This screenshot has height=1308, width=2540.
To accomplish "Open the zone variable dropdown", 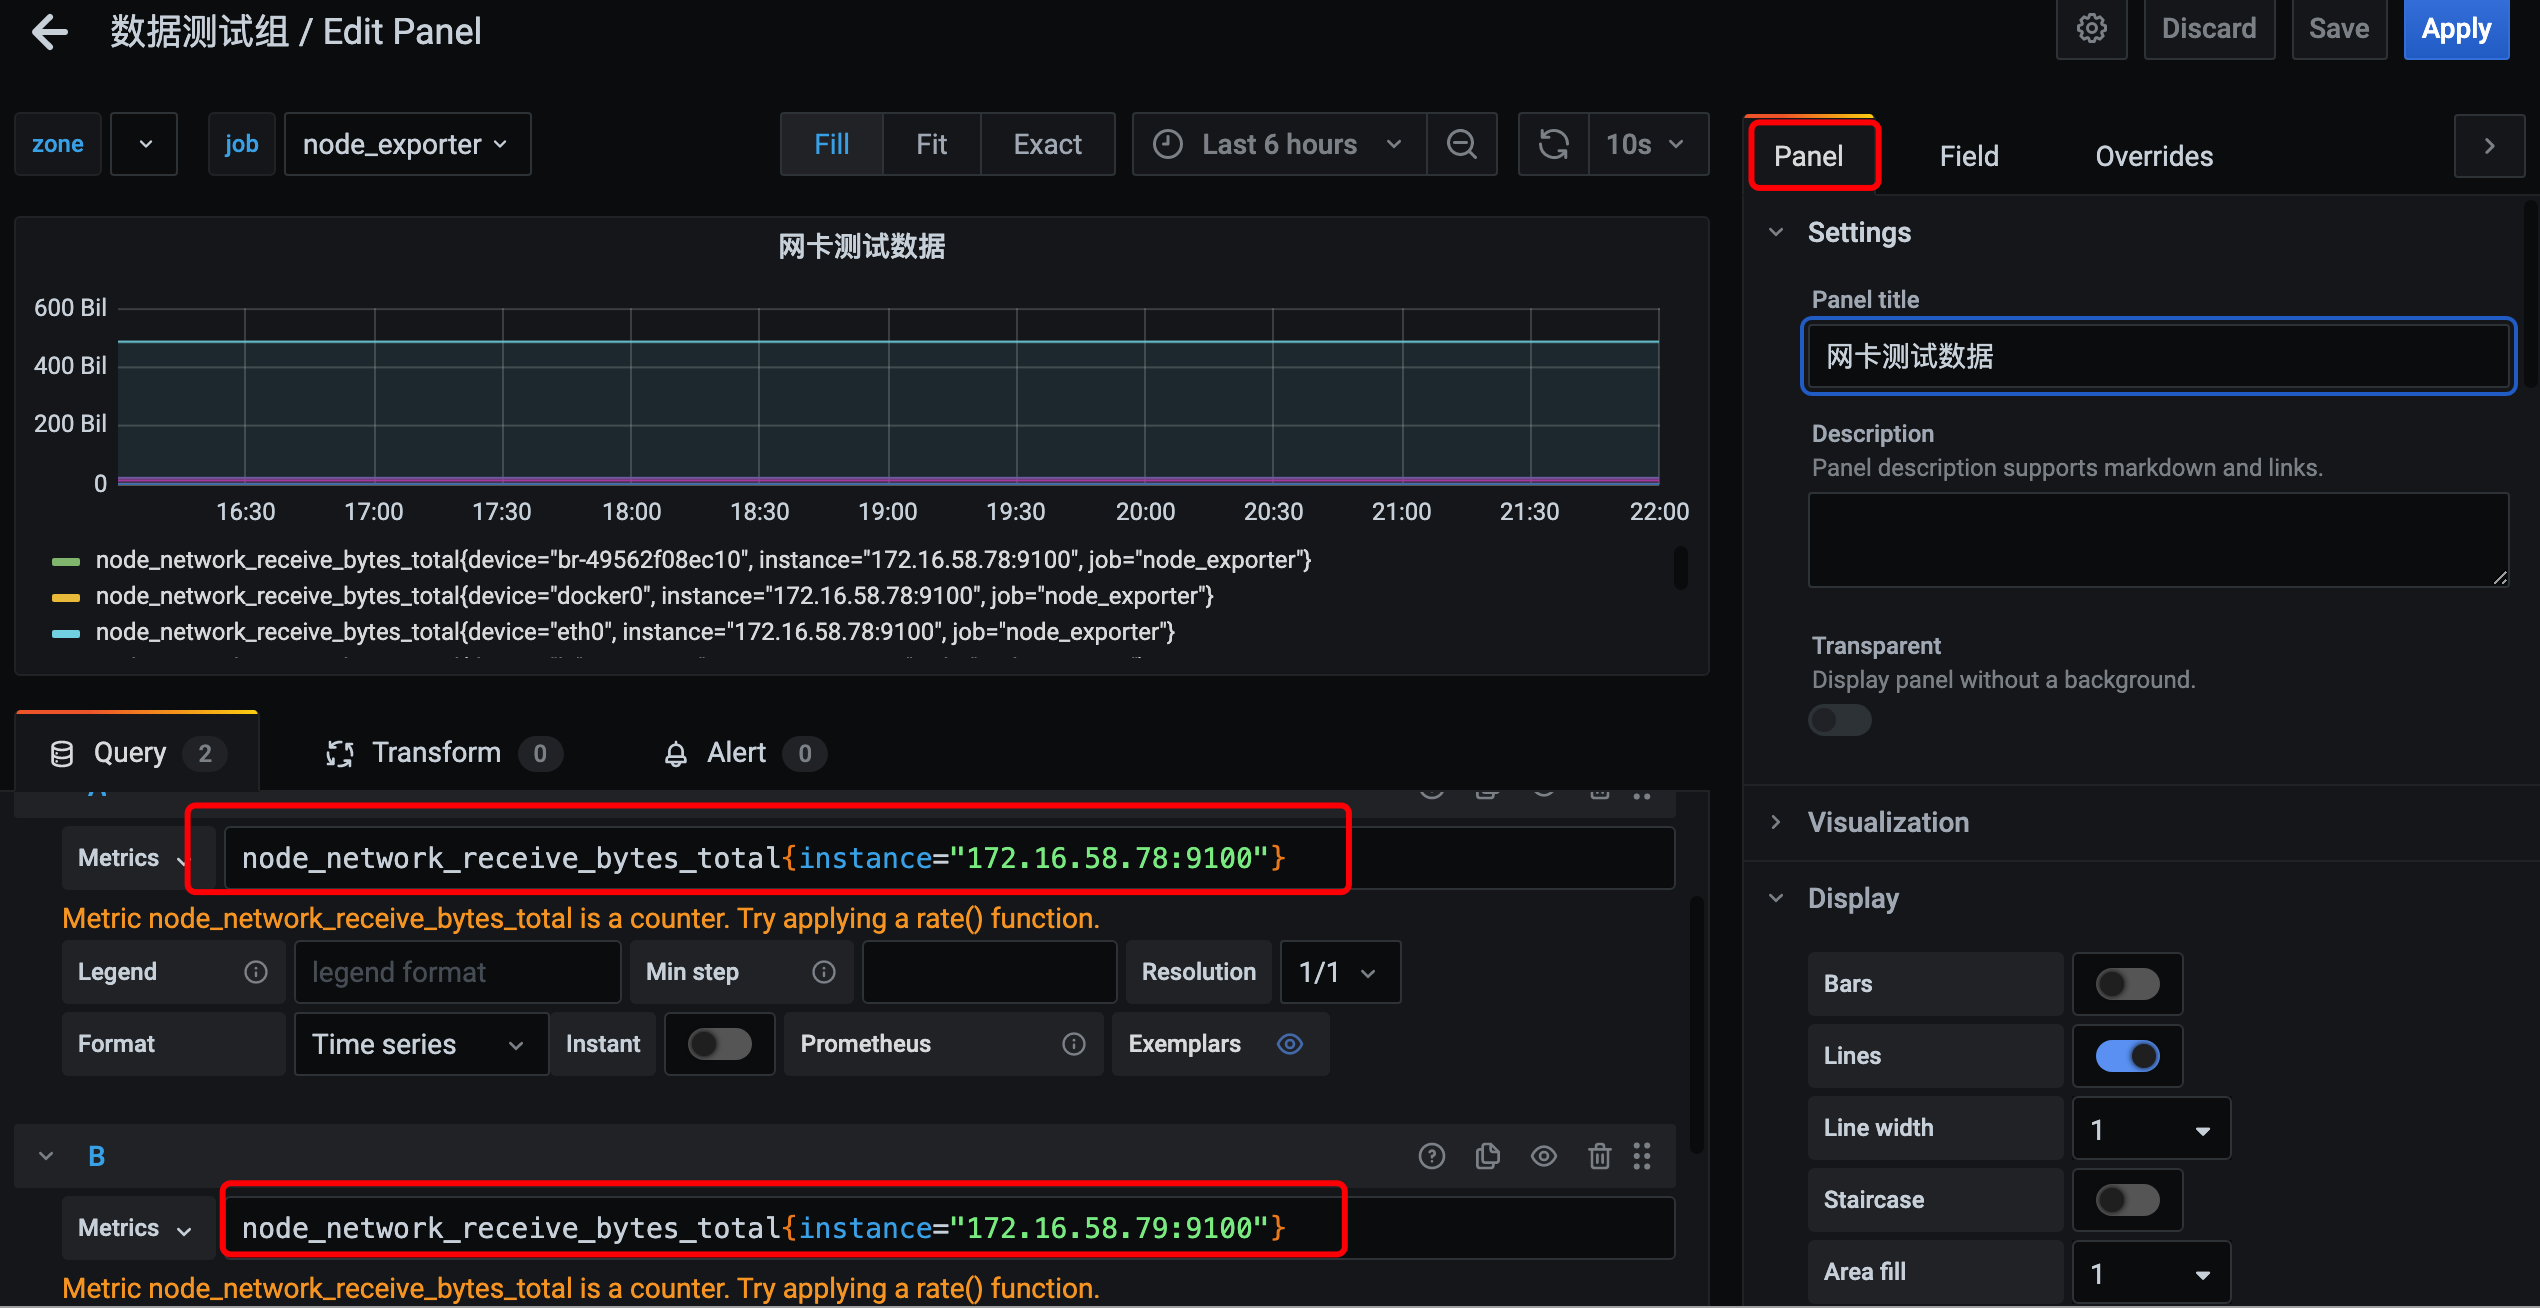I will 144,144.
